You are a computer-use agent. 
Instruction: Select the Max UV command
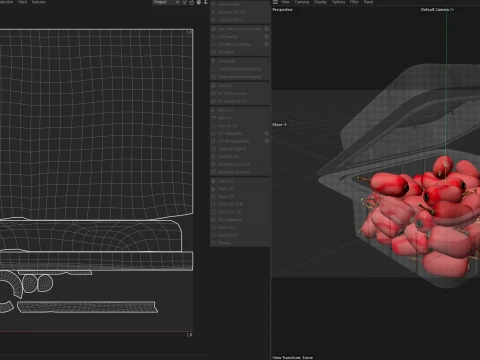coord(240,86)
